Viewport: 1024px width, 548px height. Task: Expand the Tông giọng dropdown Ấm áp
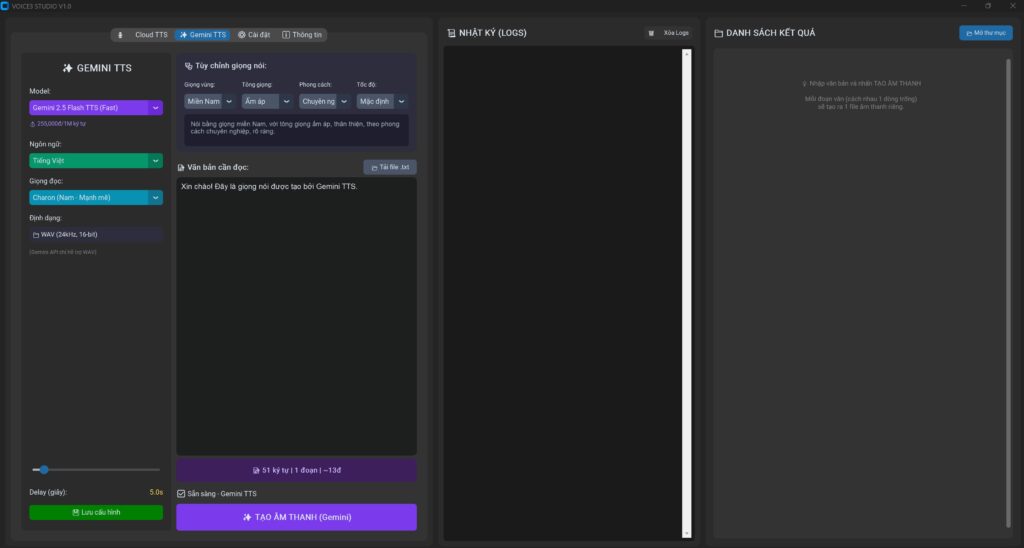click(x=266, y=101)
